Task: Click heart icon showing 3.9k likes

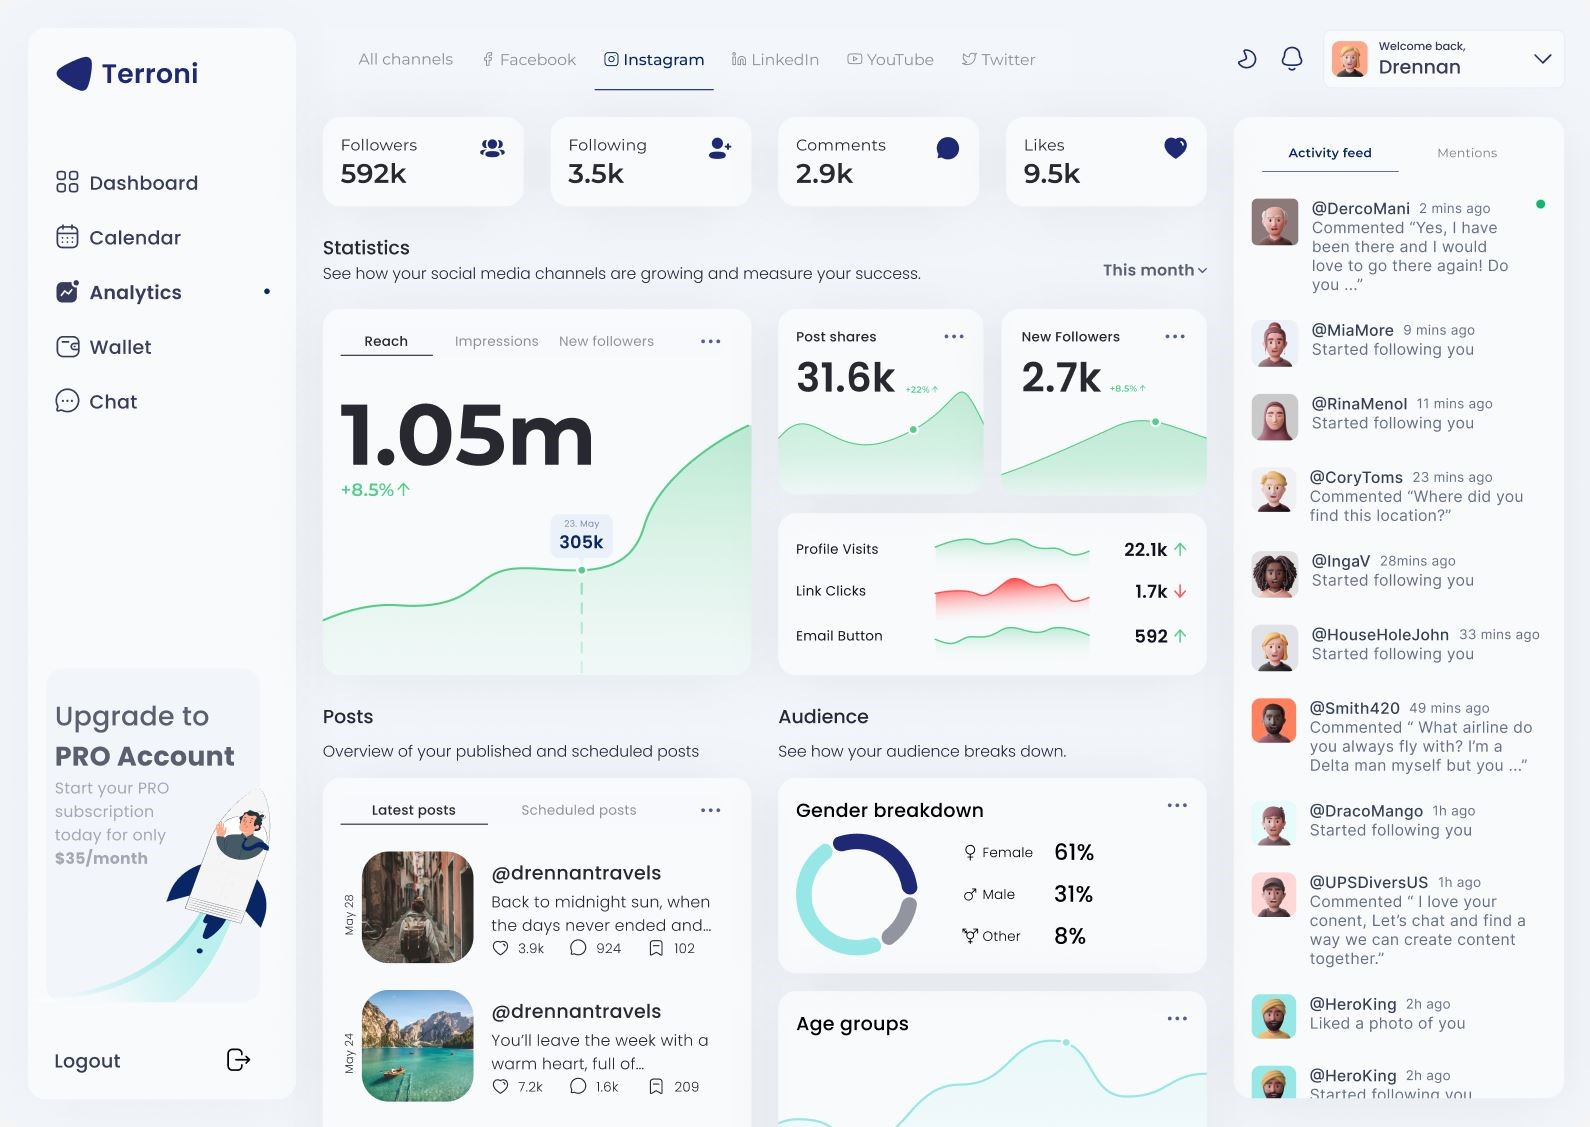Action: pyautogui.click(x=501, y=948)
